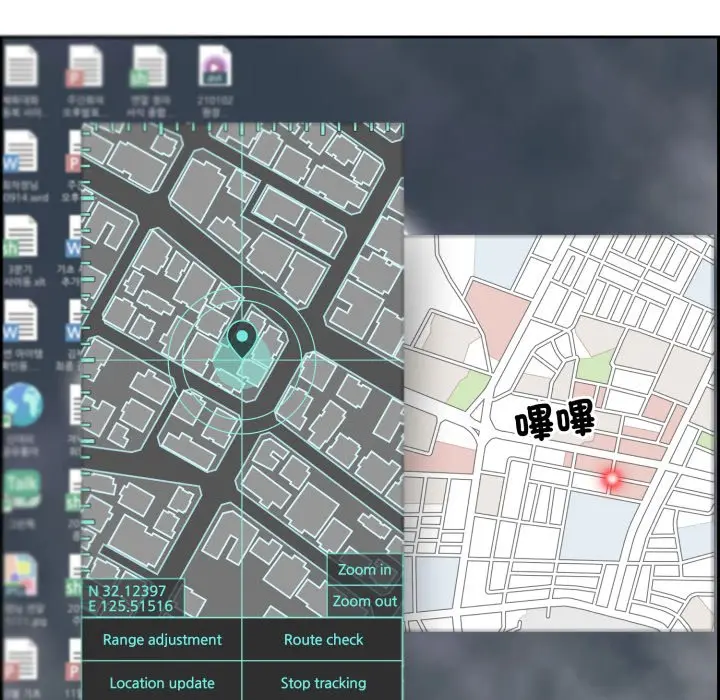This screenshot has height=700, width=720.
Task: Open the purple video file desktop icon
Action: click(214, 68)
